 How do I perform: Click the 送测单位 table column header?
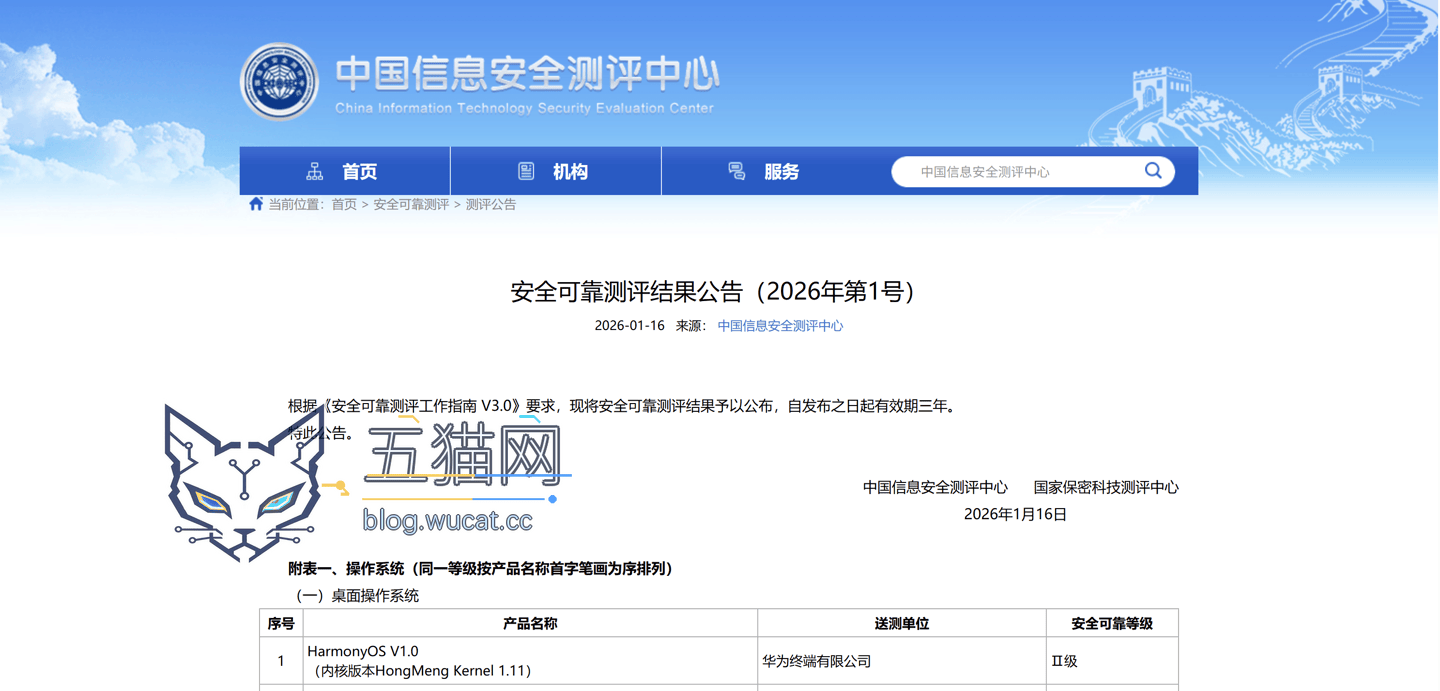click(902, 623)
